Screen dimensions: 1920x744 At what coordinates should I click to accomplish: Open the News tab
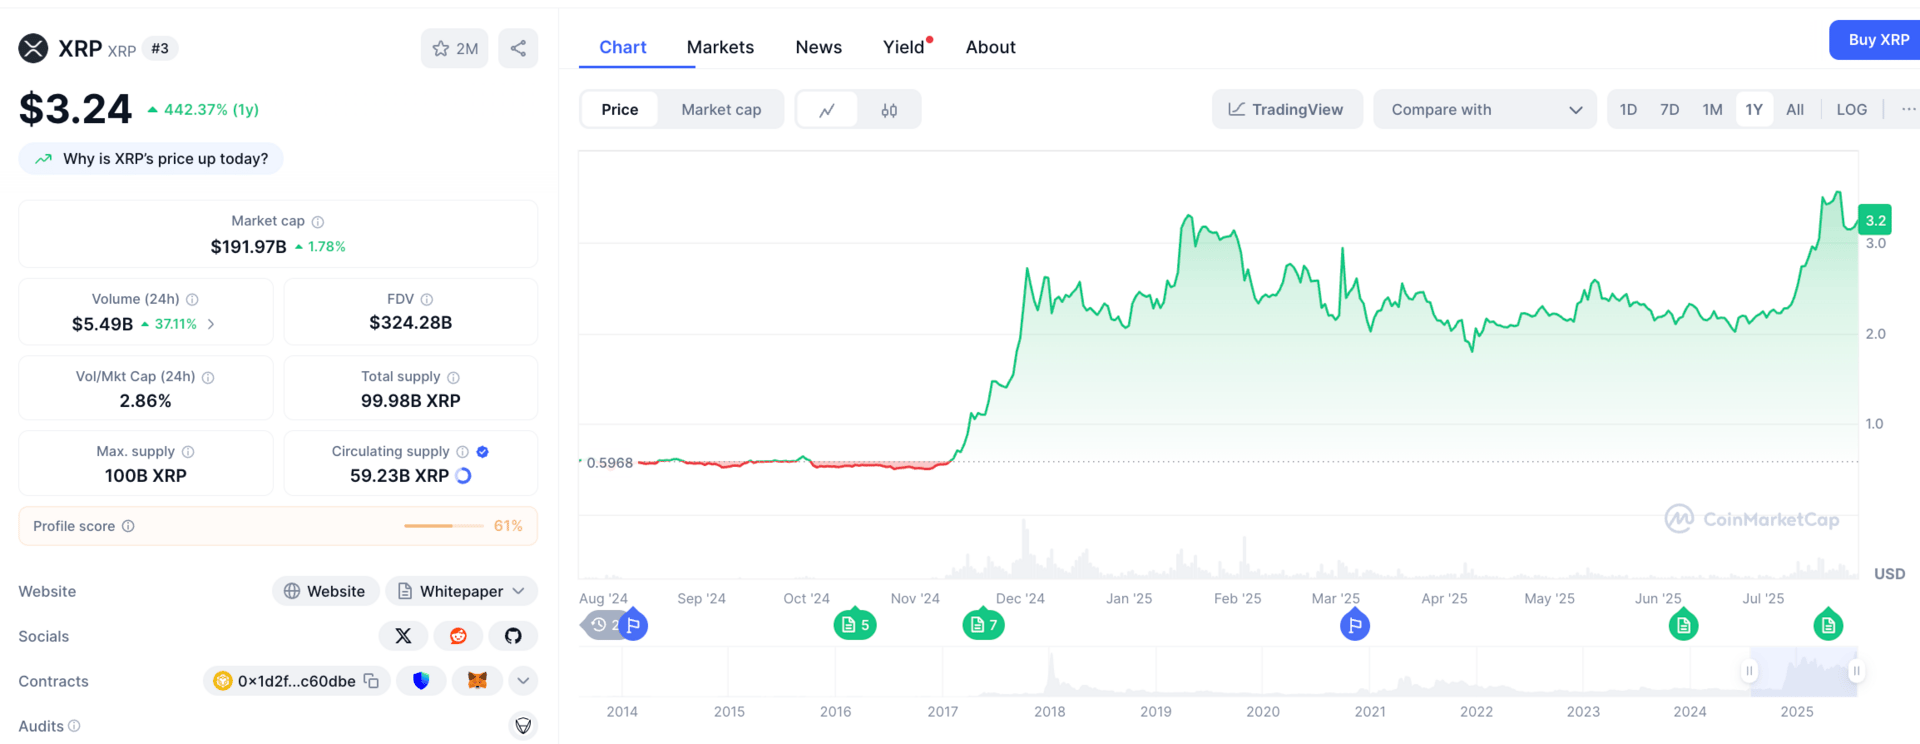click(x=818, y=47)
